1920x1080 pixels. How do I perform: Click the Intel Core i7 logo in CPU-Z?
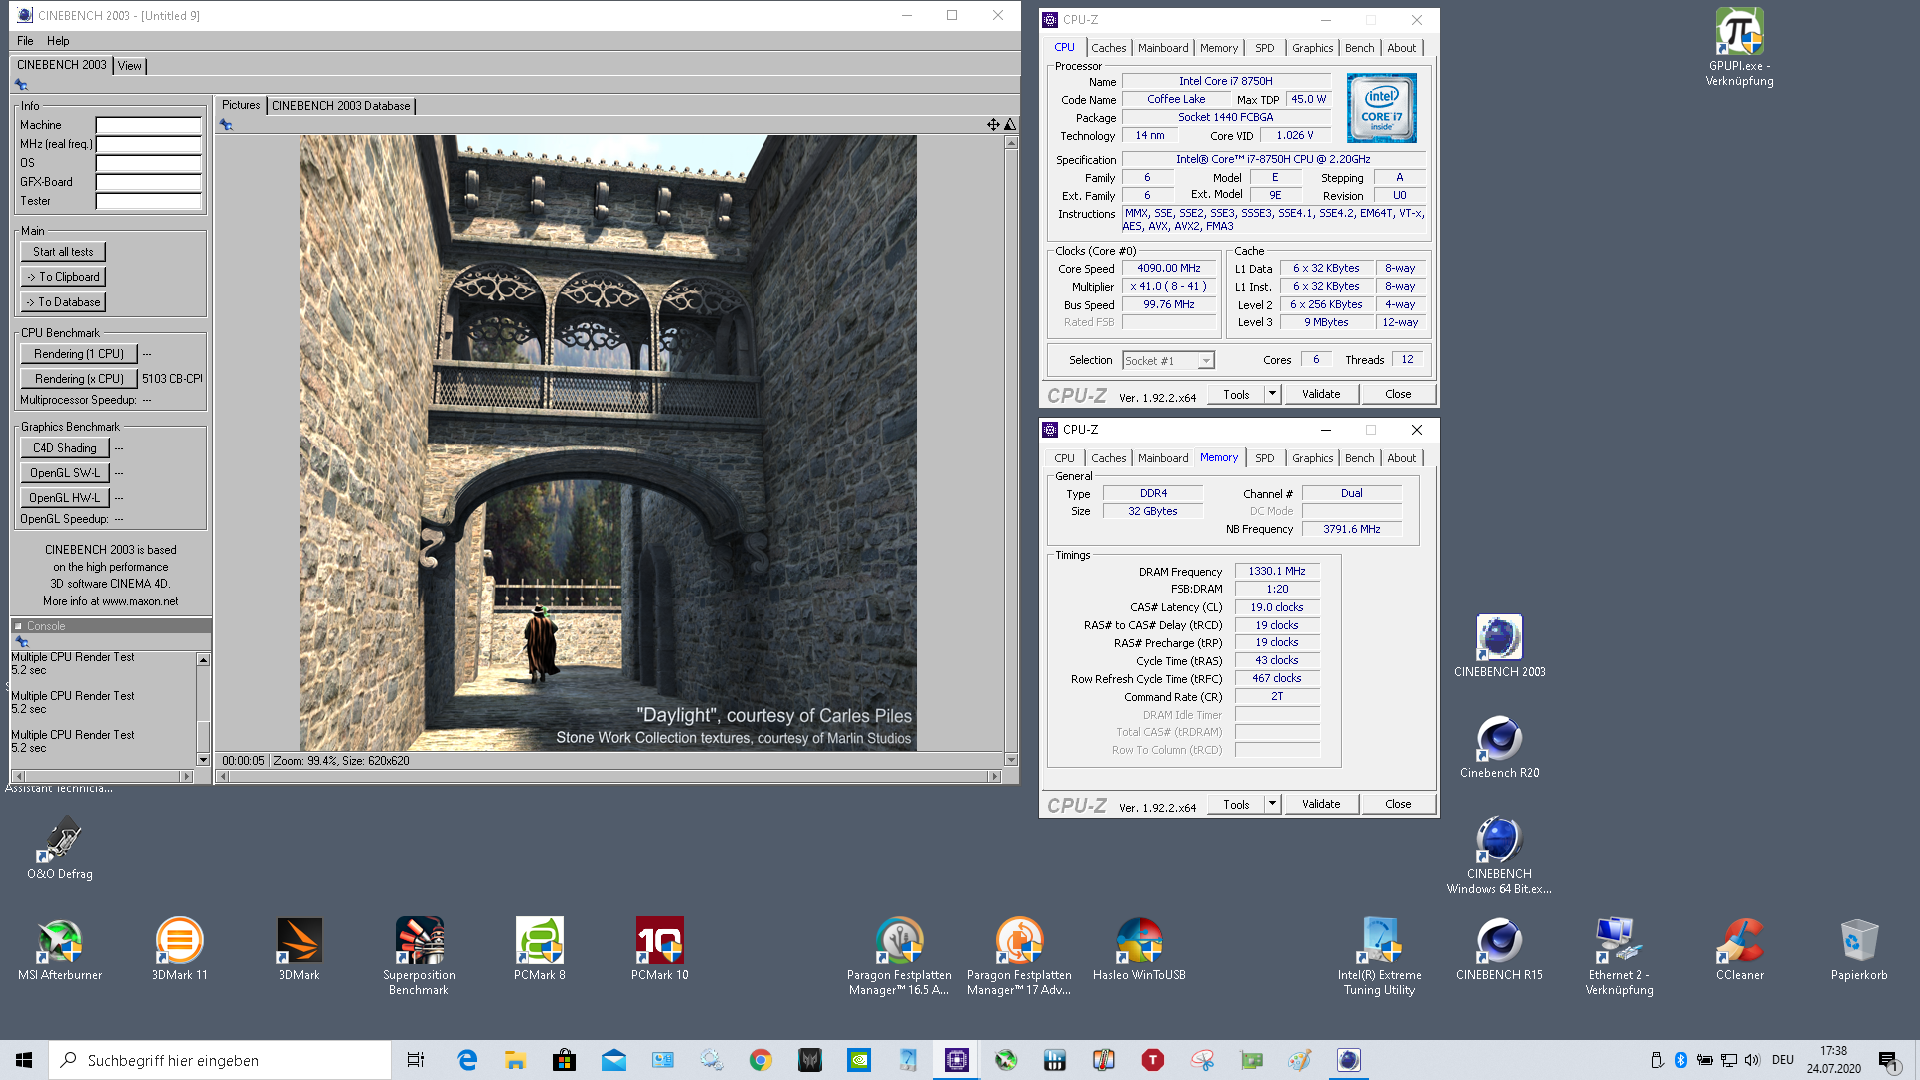tap(1381, 108)
